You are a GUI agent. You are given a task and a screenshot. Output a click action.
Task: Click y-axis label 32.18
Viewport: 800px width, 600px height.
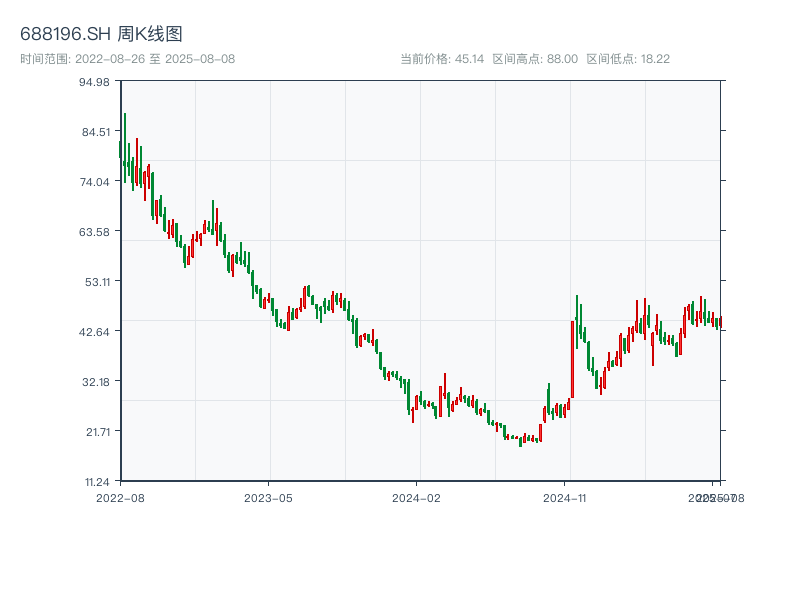click(x=96, y=382)
